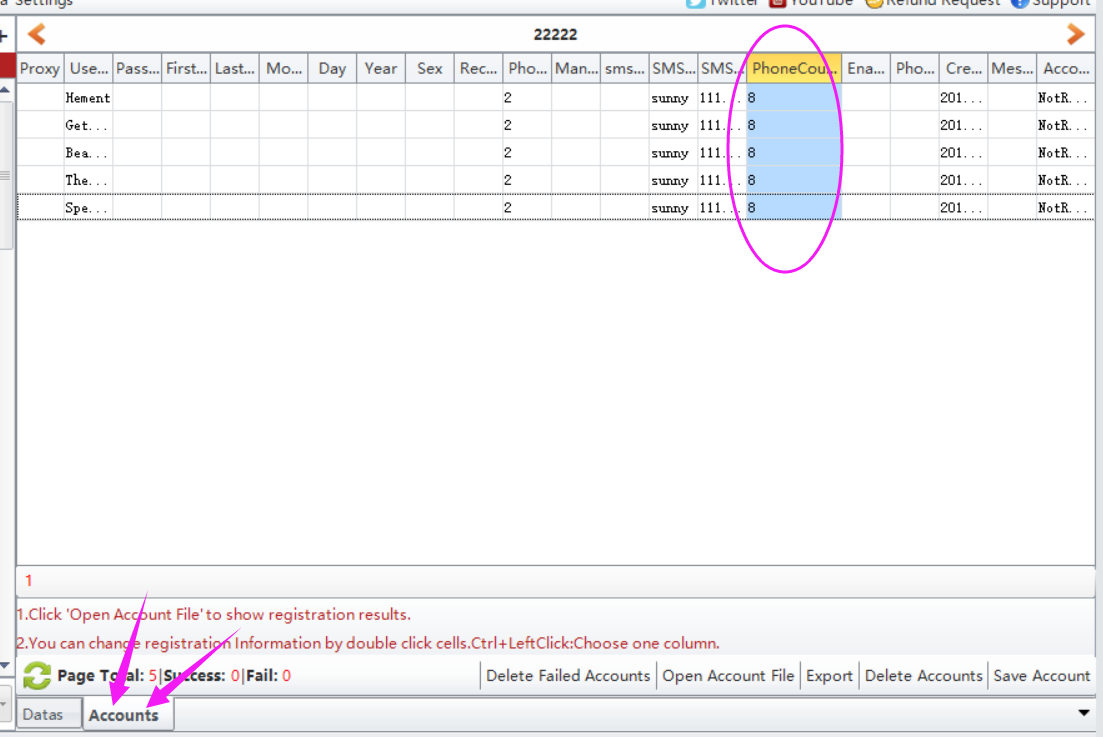Click the Proxy column header
The height and width of the screenshot is (737, 1103).
tap(40, 69)
